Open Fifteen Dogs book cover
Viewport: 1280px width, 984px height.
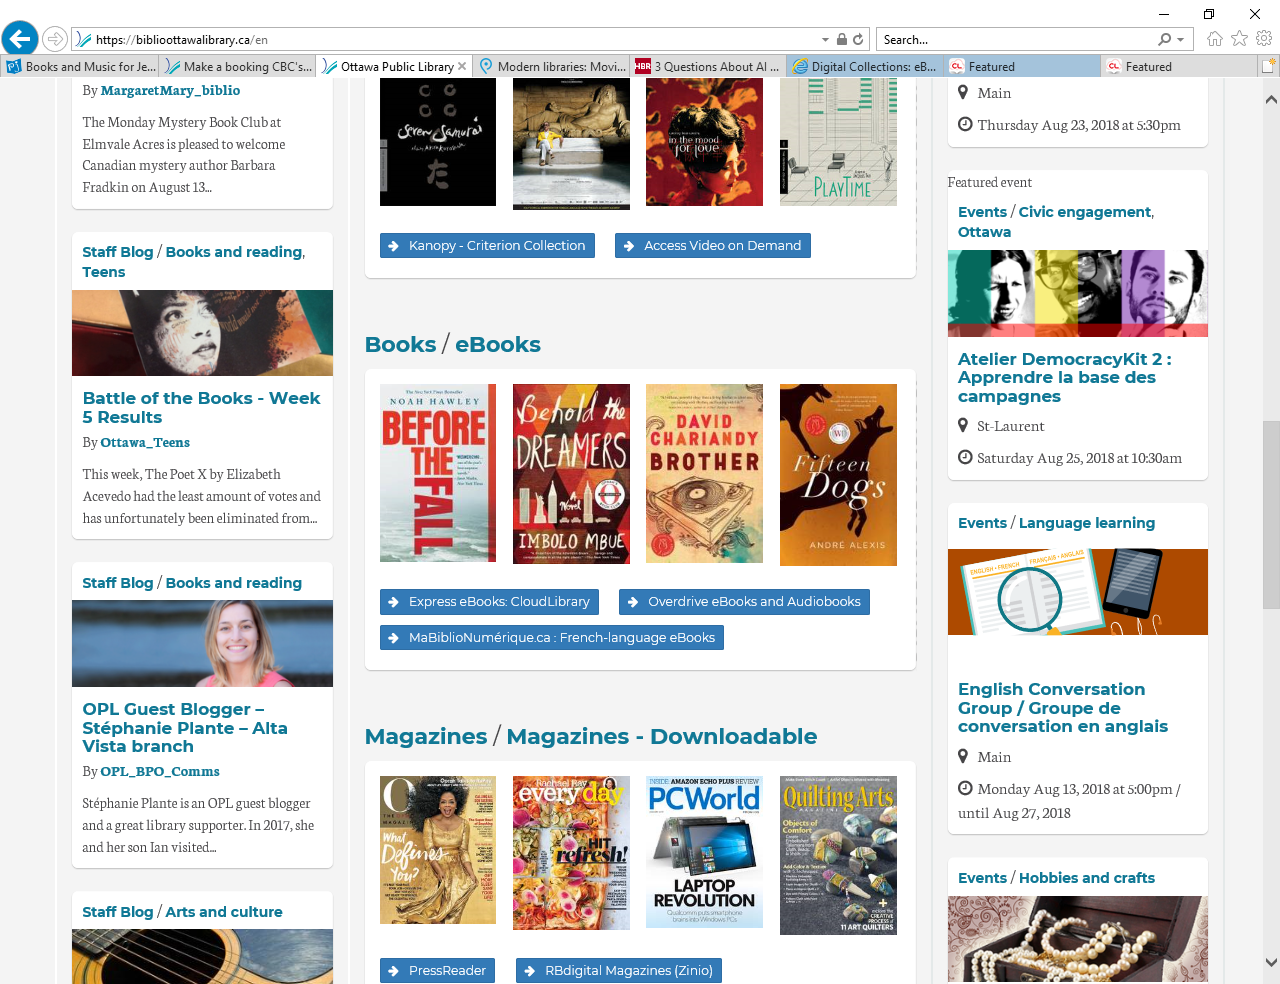[838, 475]
